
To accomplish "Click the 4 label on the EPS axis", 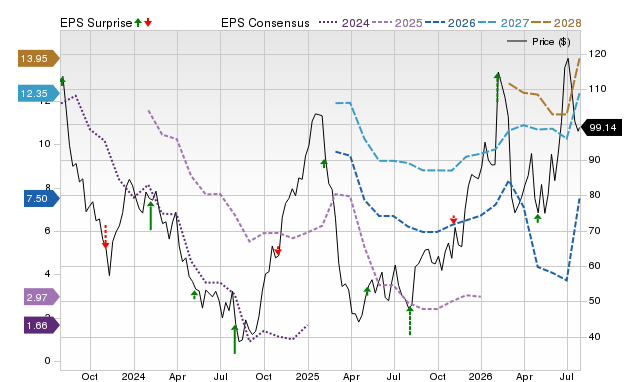I will 47,274.
